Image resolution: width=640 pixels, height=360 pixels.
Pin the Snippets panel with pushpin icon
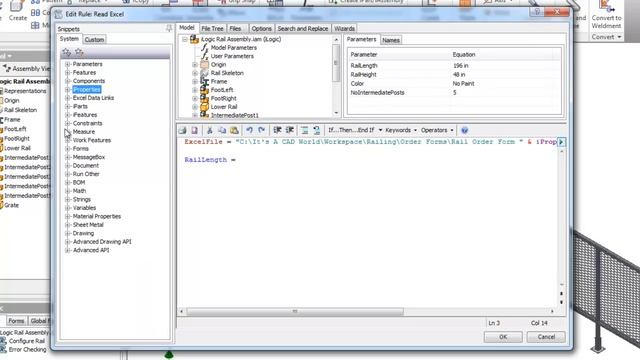[x=169, y=28]
